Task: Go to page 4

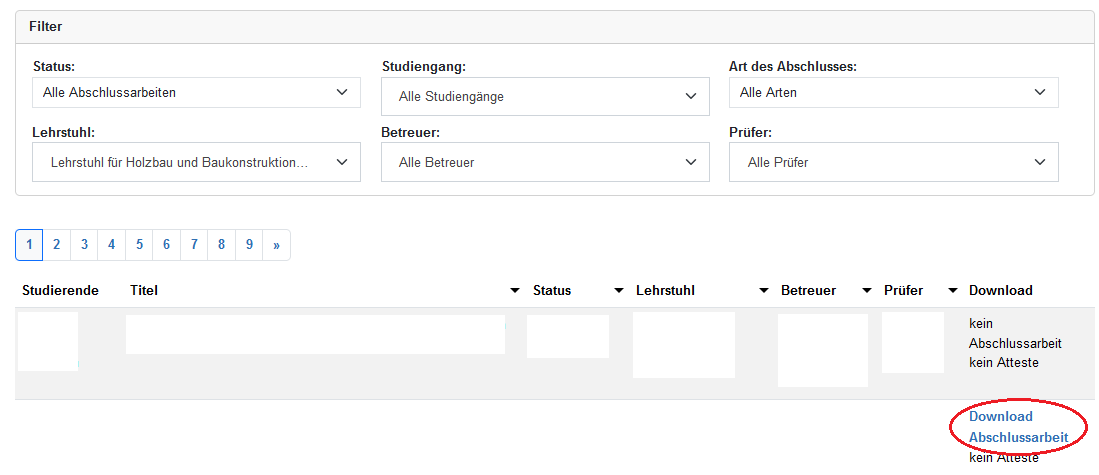Action: click(x=112, y=245)
